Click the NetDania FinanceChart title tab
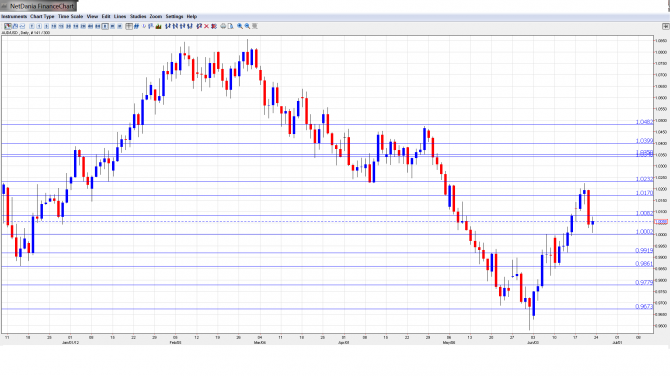The image size is (670, 376). (38, 6)
